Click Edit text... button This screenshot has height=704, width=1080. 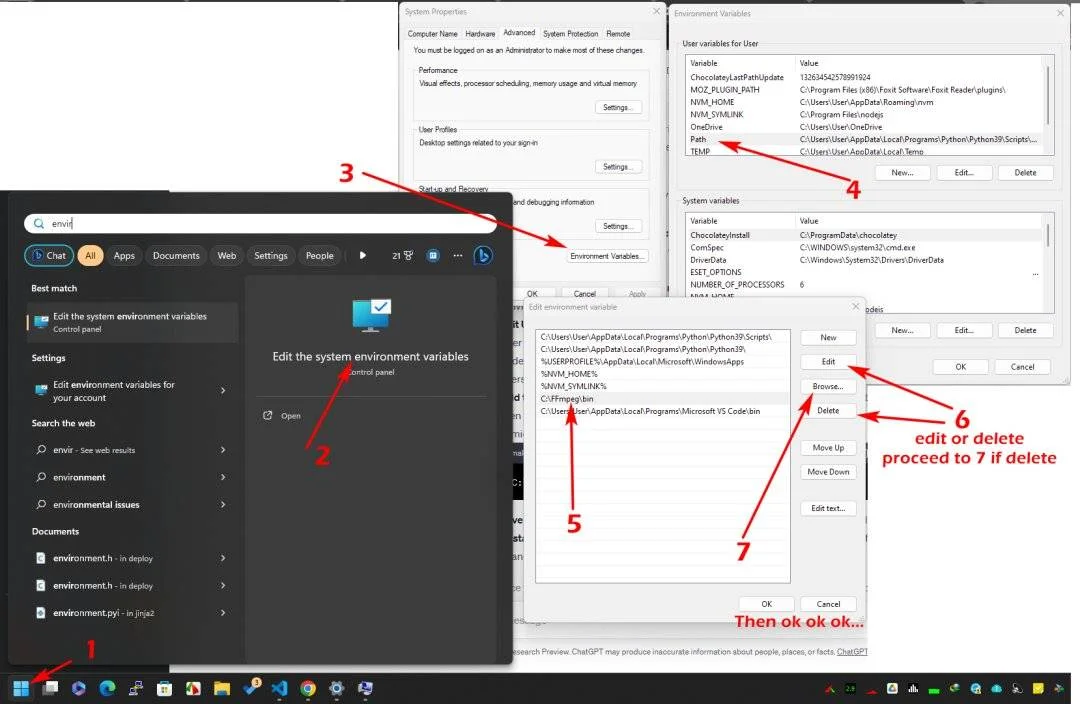click(x=828, y=508)
